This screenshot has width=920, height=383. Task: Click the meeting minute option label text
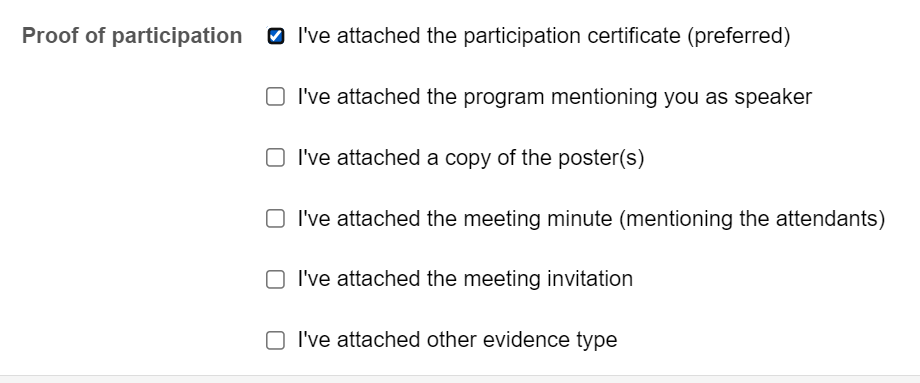[x=591, y=219]
